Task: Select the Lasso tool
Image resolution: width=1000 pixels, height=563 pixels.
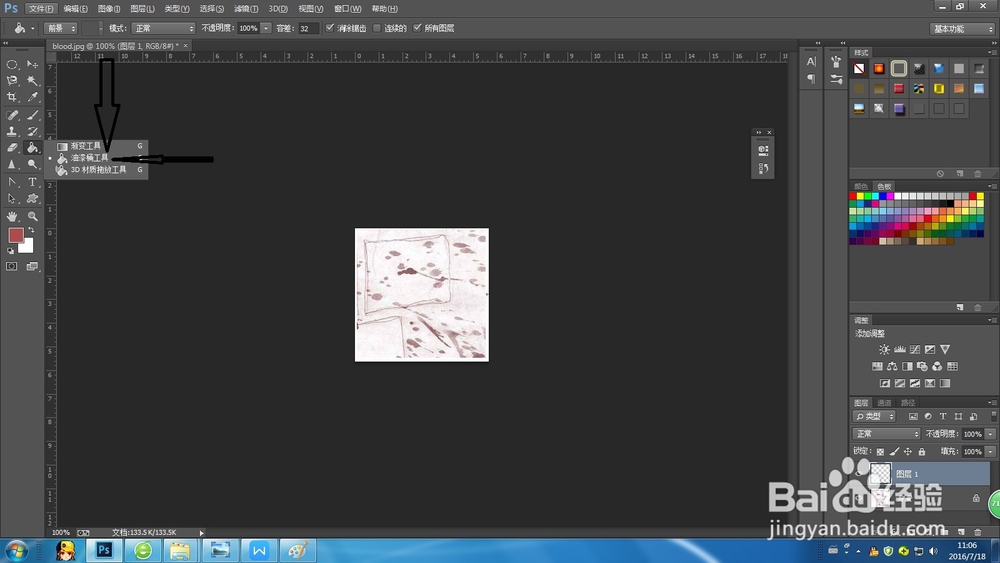Action: coord(12,80)
